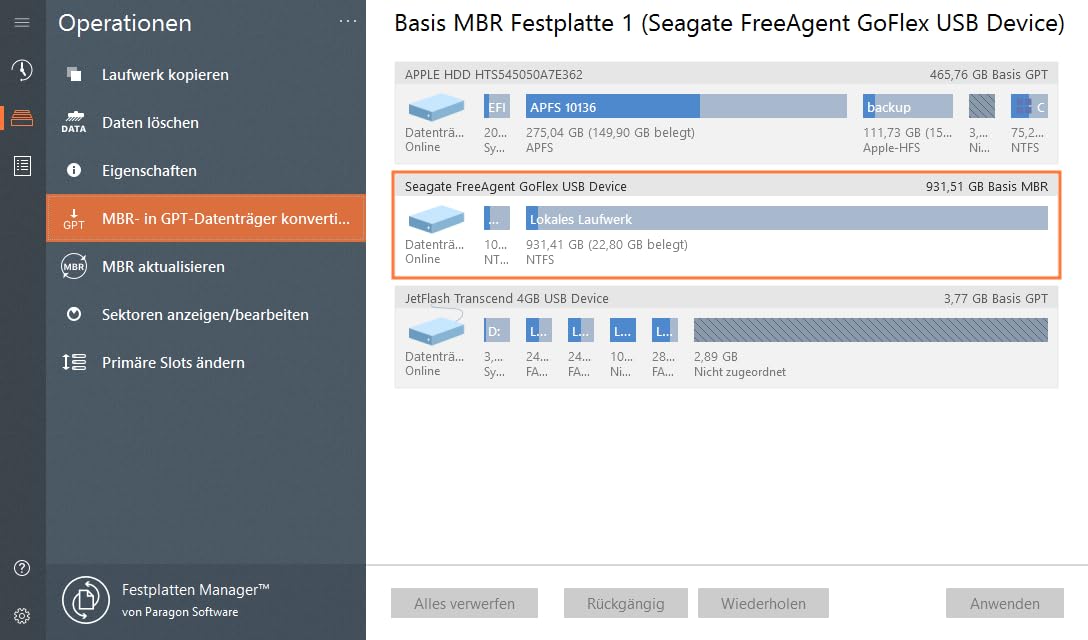
Task: Select first 24 FAT partition on JetFlash
Action: [538, 331]
